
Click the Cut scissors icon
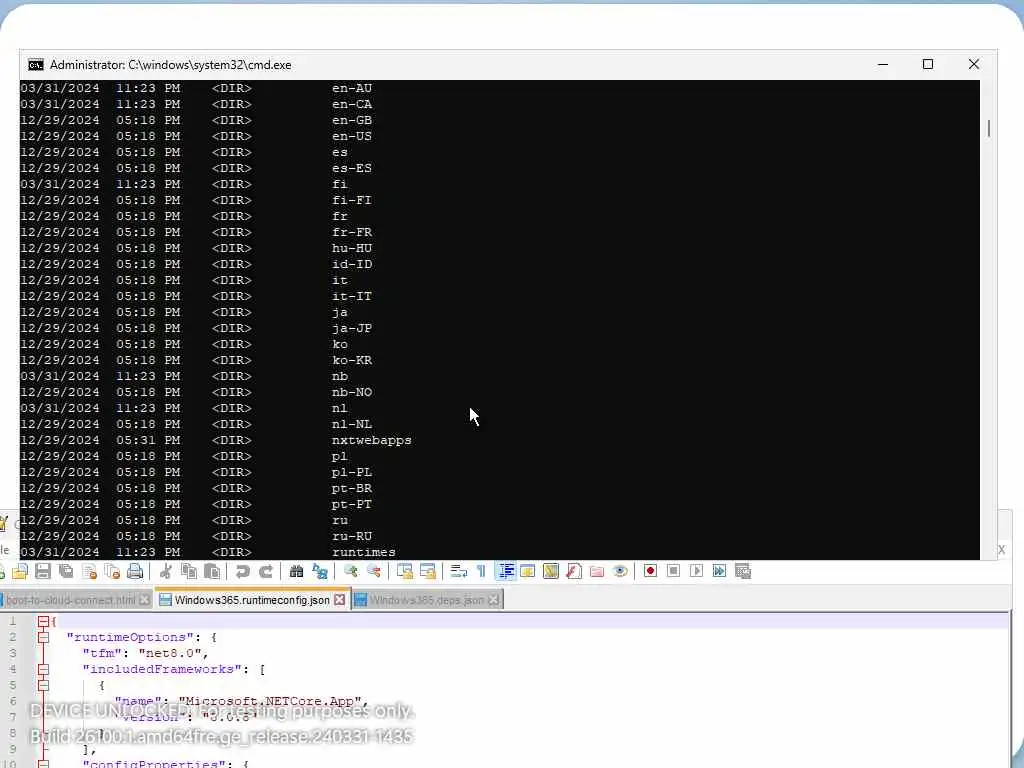[166, 572]
